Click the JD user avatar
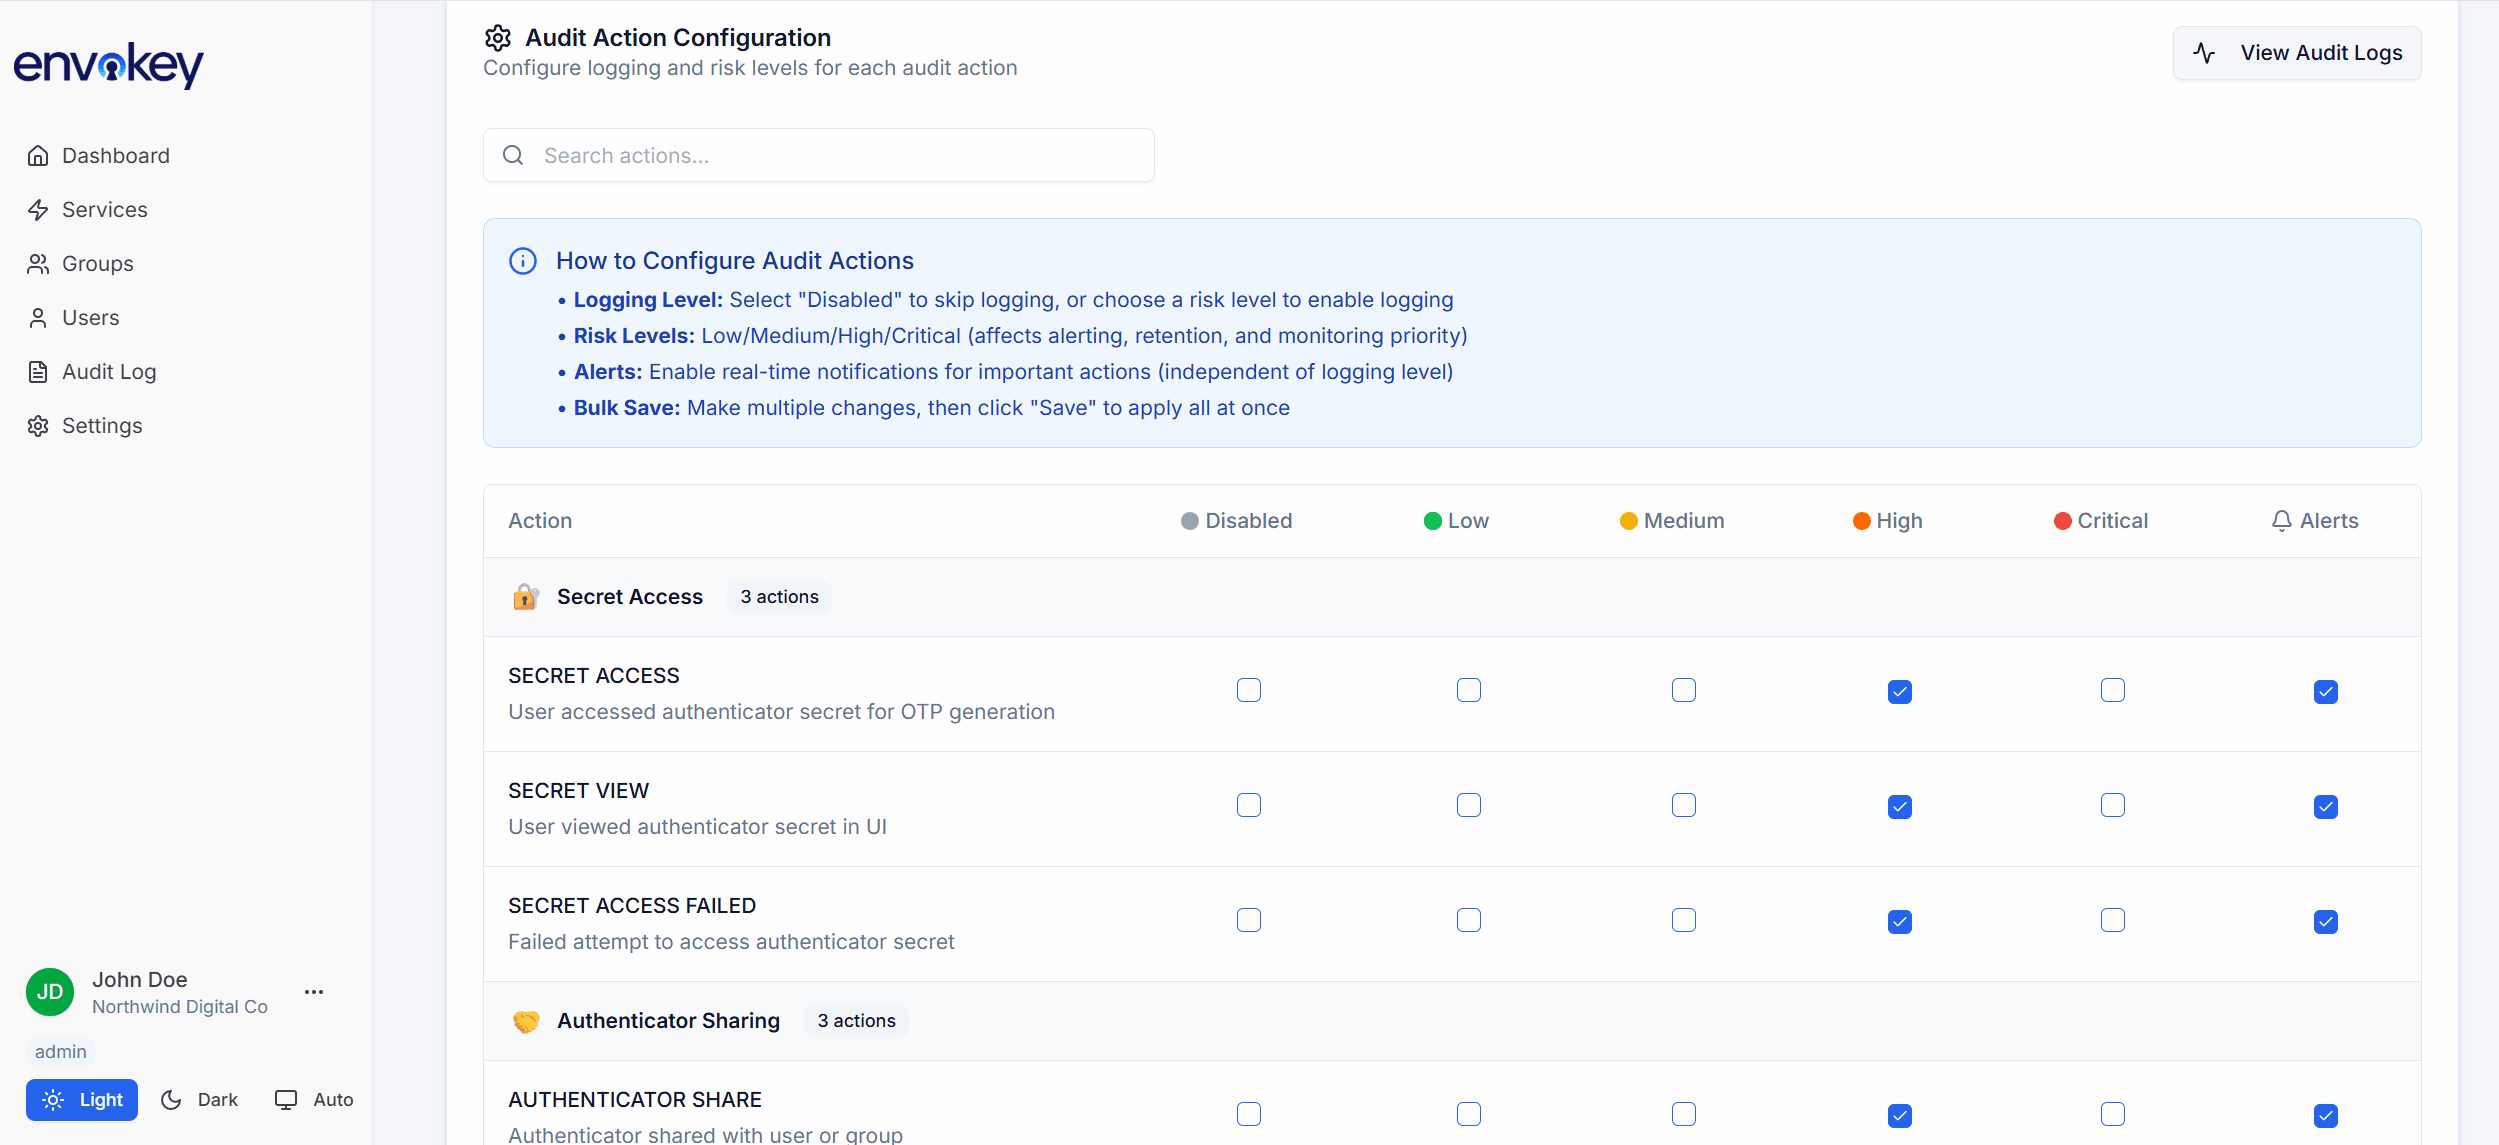The image size is (2499, 1145). 50,992
